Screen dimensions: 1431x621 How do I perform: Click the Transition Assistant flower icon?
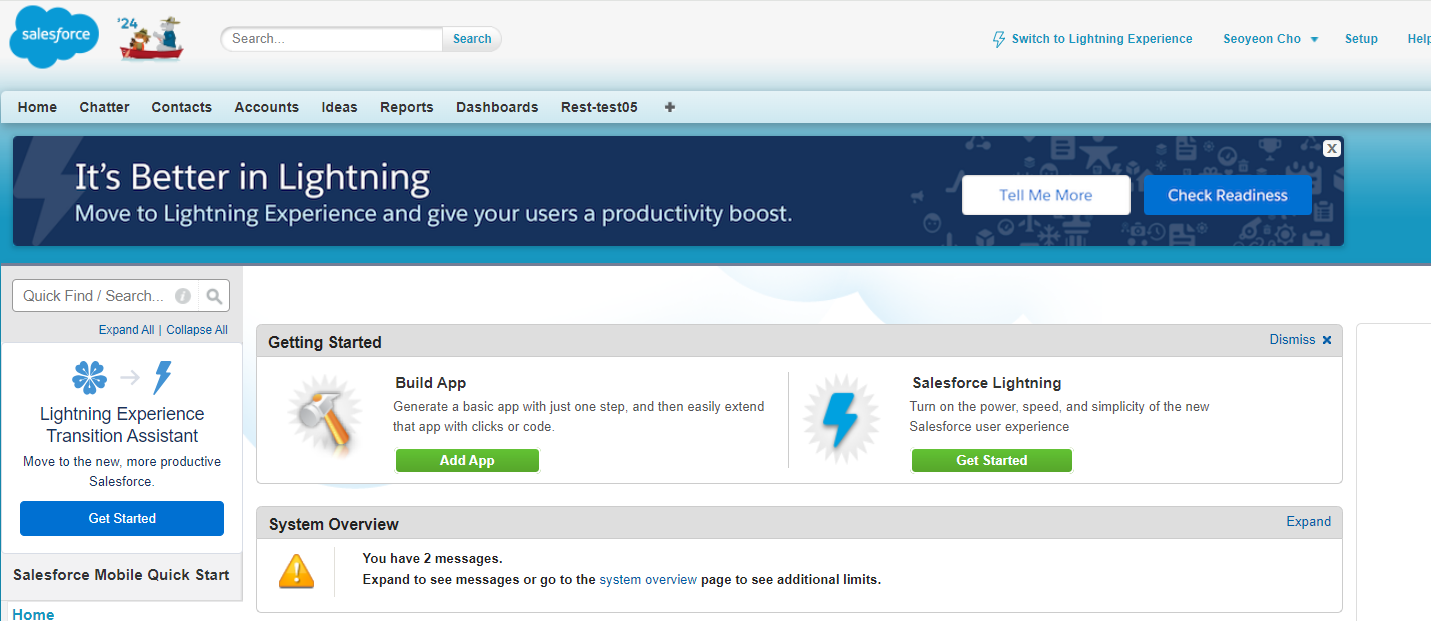(x=89, y=378)
